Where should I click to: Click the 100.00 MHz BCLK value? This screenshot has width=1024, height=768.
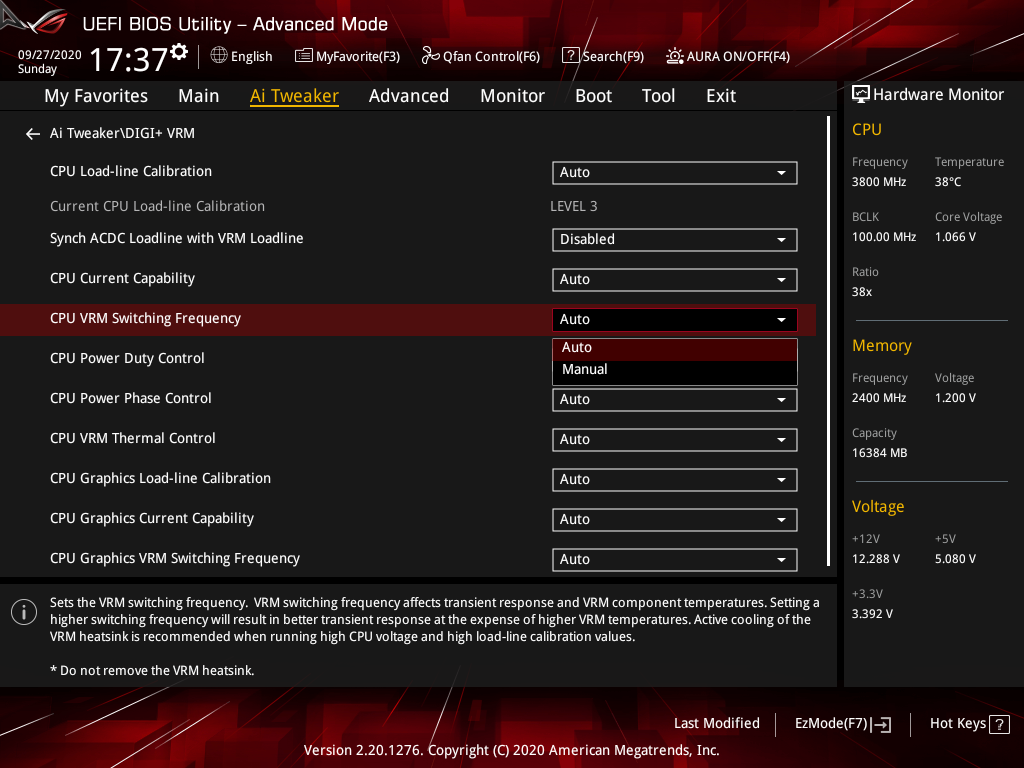884,237
